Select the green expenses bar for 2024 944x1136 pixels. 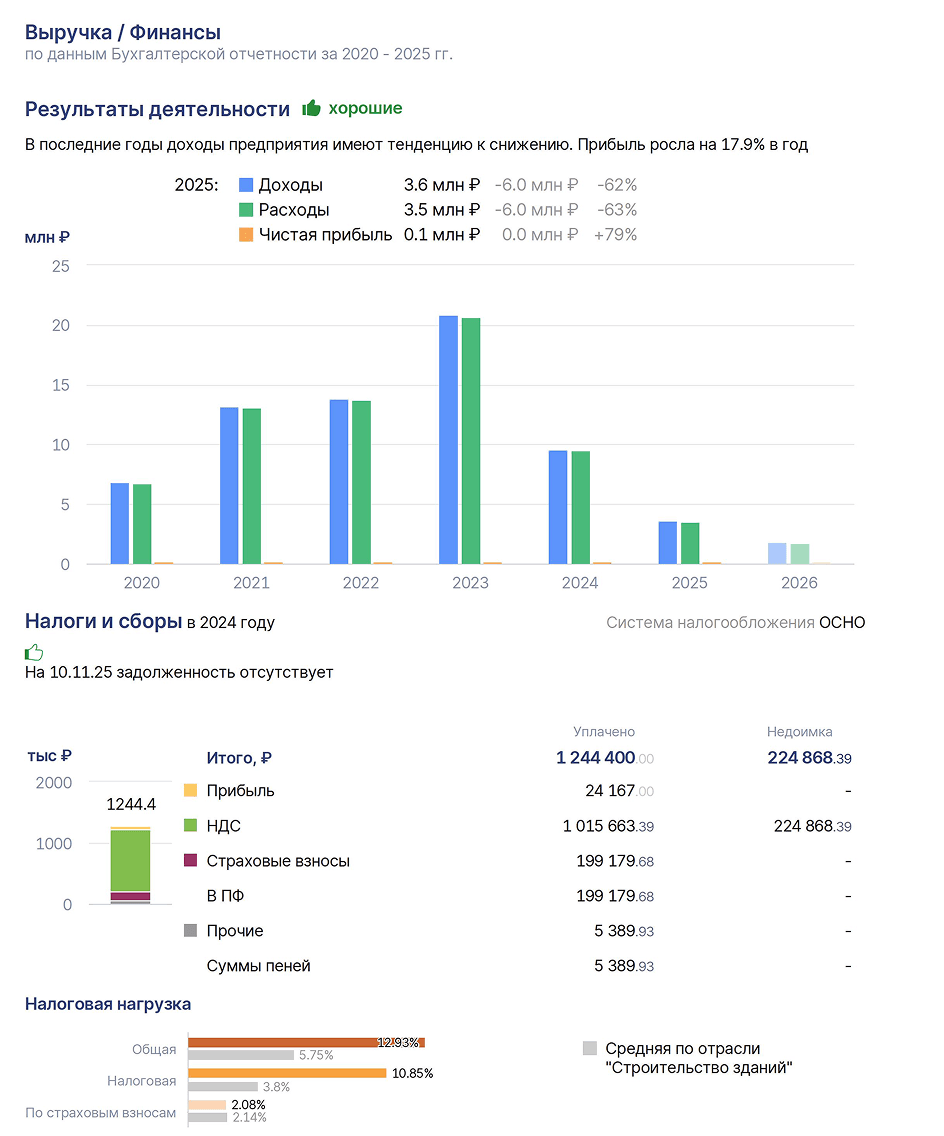point(580,507)
